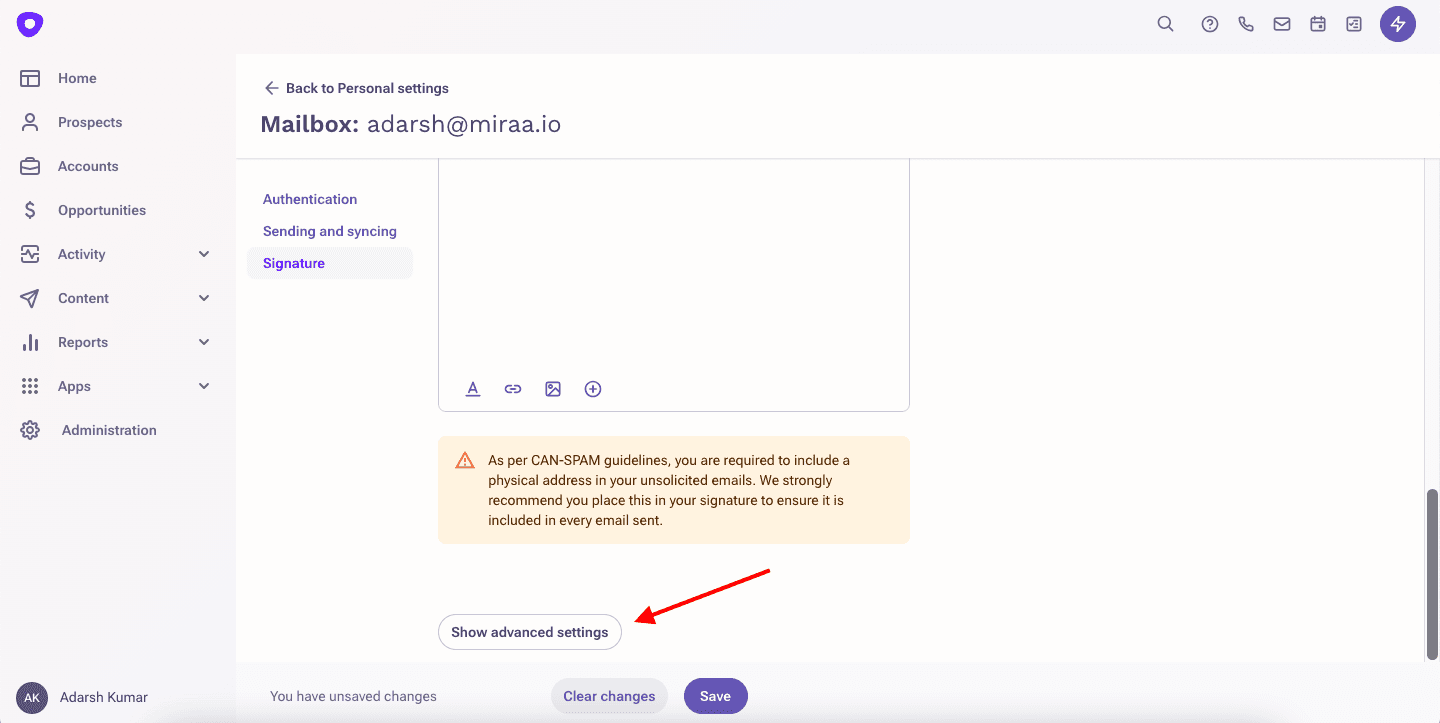Go to Opportunities in sidebar
1440x723 pixels.
click(102, 210)
